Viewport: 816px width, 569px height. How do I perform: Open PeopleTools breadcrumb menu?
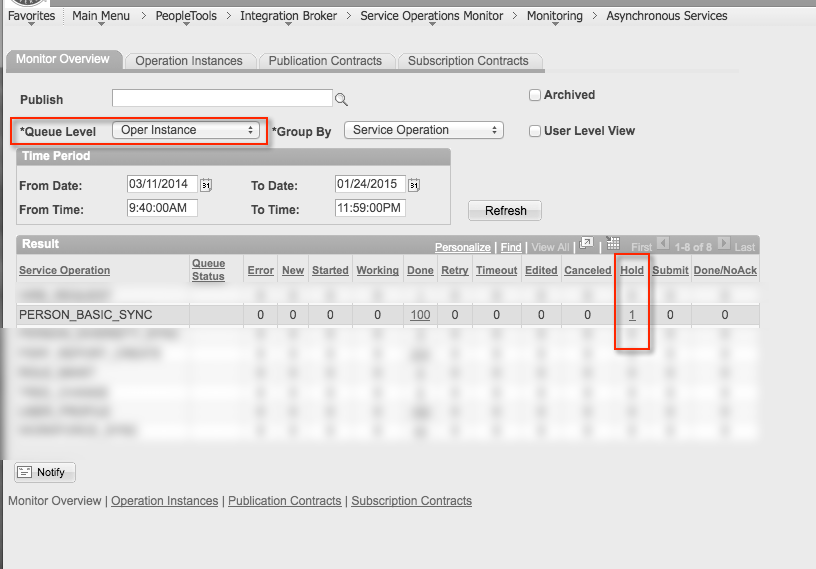pos(186,16)
